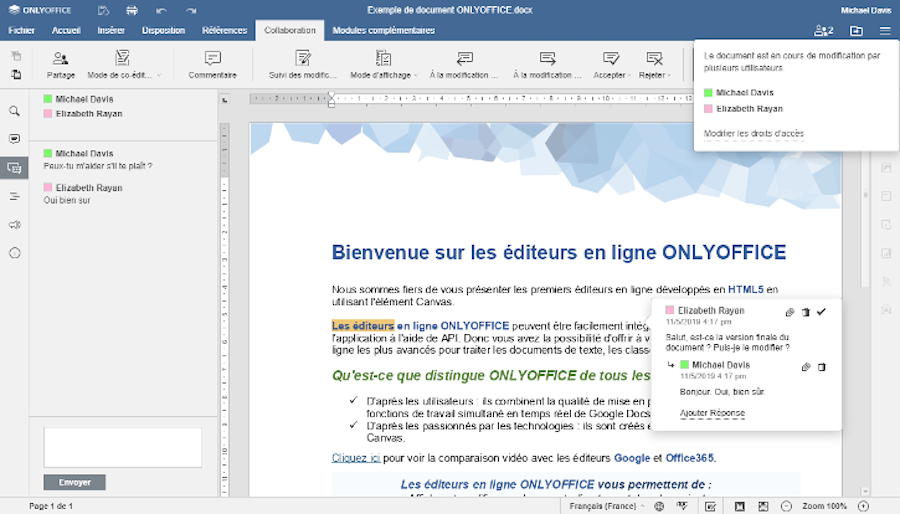Screen dimensions: 900x514
Task: Open the hamburger view settings menu
Action: [885, 30]
